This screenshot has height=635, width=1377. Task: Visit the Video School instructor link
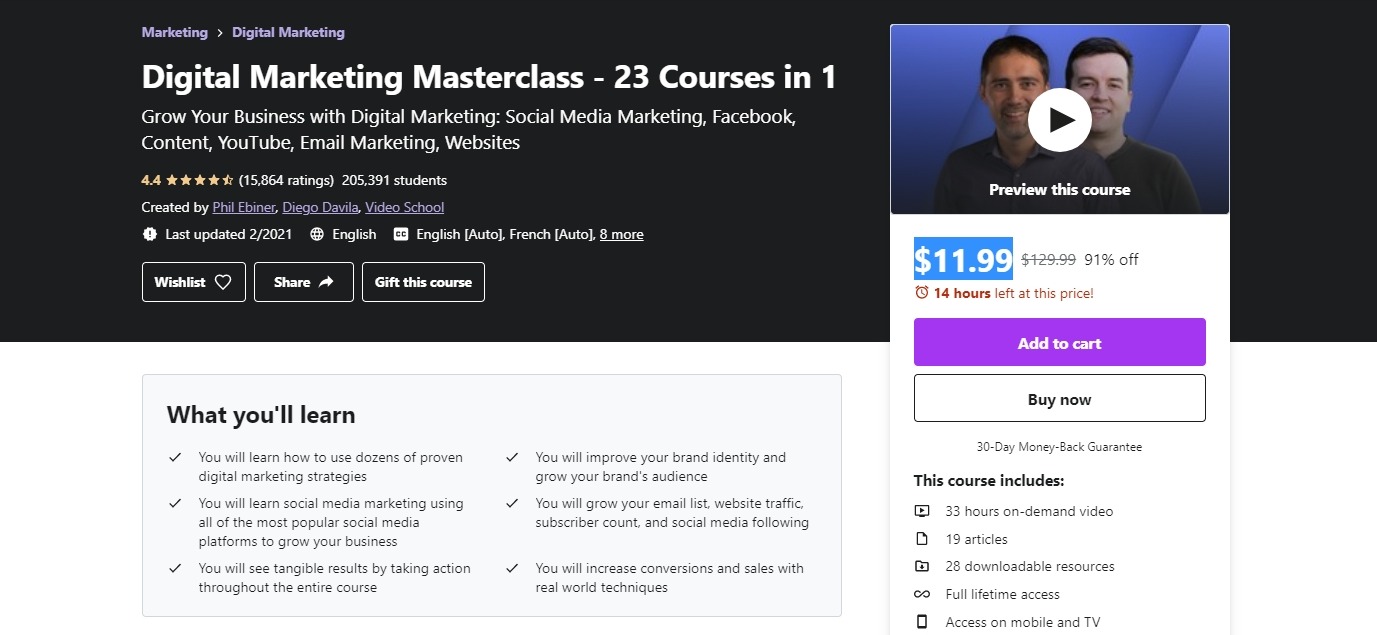coord(404,207)
